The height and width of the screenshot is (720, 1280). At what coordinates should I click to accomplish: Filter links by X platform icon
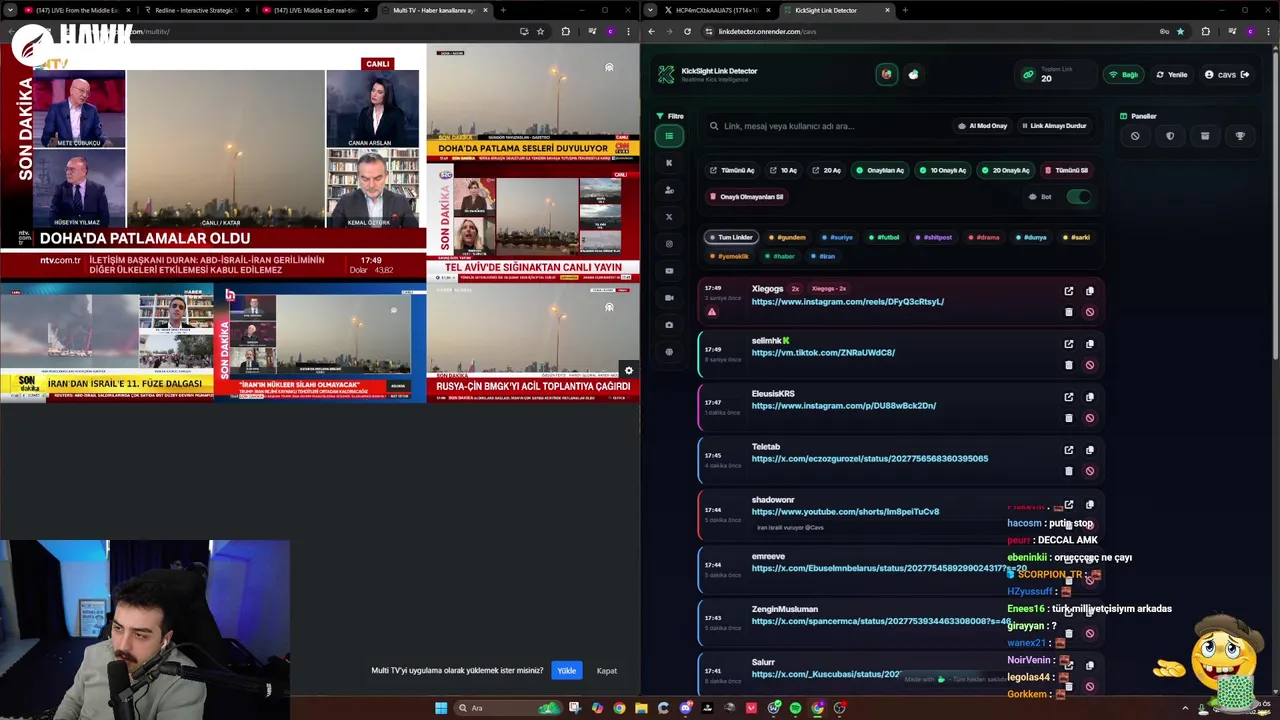coord(669,217)
